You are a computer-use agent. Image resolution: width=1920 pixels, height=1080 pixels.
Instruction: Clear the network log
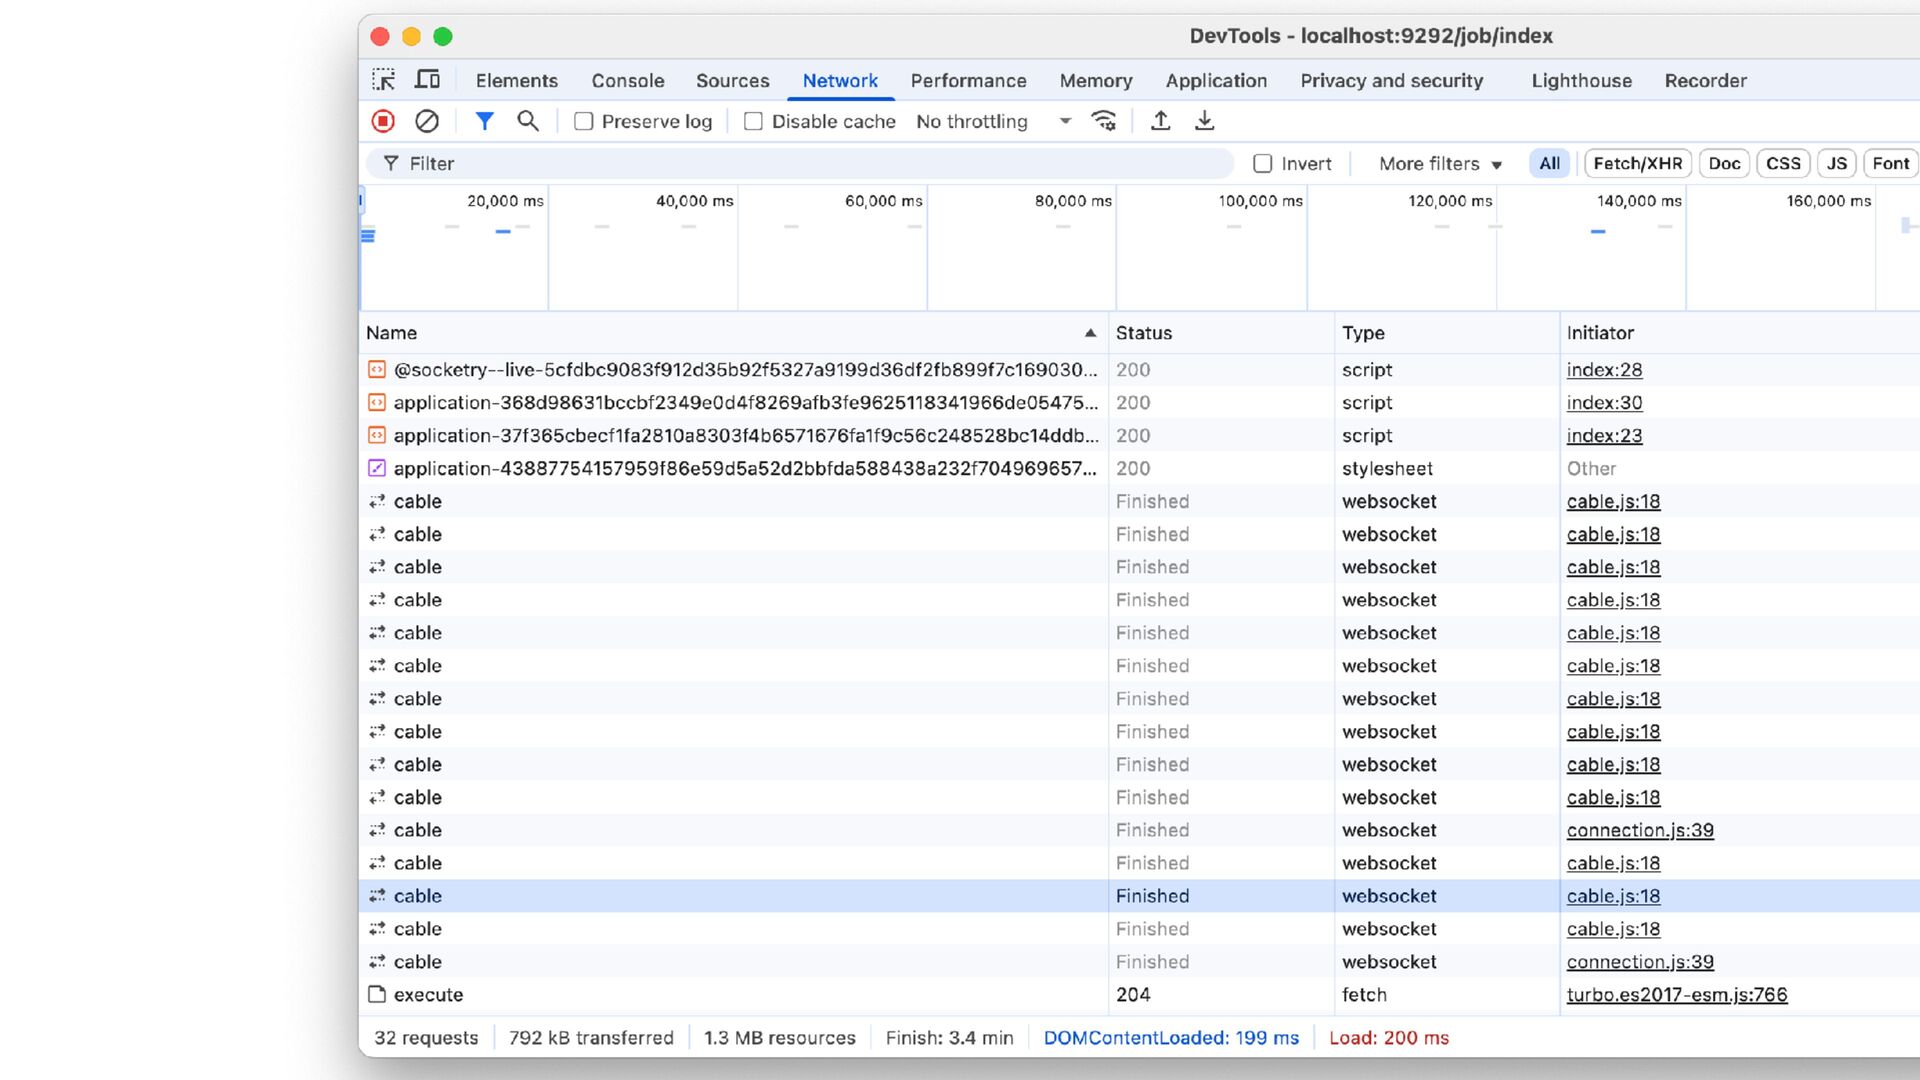pos(427,121)
